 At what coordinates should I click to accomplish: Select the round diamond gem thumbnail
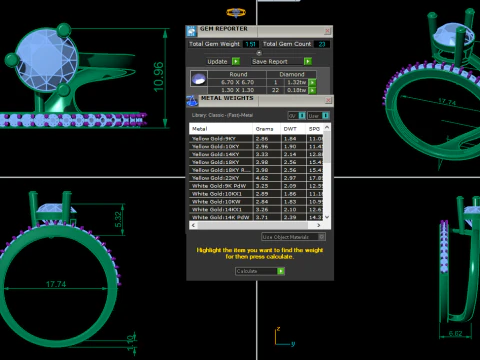199,79
